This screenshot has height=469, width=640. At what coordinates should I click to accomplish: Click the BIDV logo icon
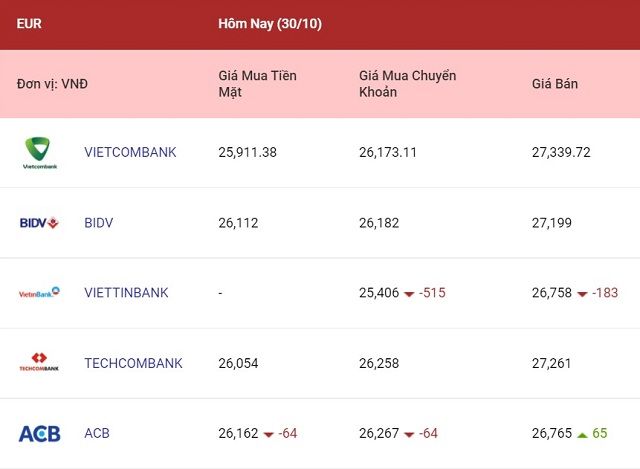coord(40,222)
